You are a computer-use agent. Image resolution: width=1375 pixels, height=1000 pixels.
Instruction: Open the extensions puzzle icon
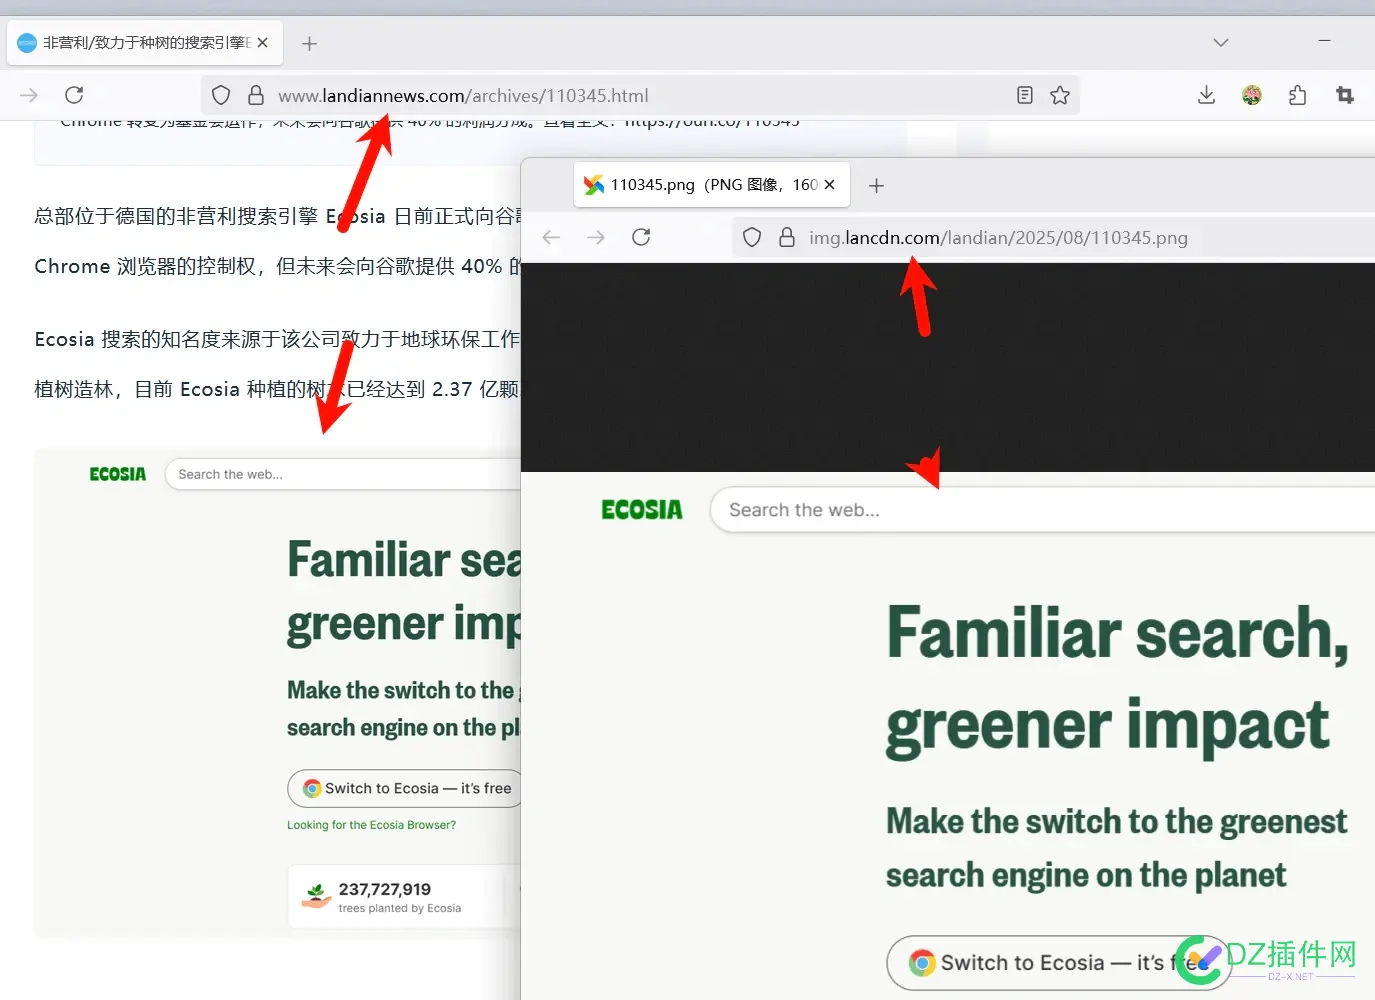[x=1298, y=95]
